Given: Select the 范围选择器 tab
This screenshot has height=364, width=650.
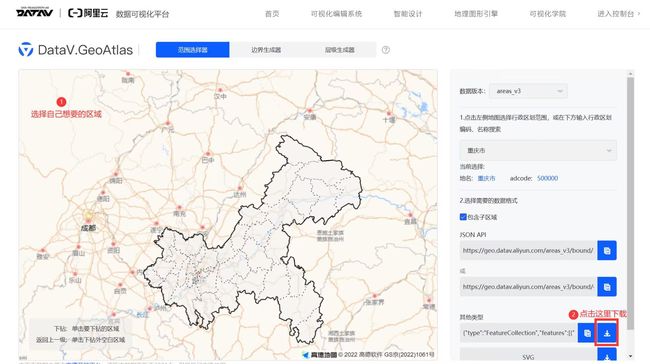Looking at the screenshot, I should pyautogui.click(x=192, y=50).
